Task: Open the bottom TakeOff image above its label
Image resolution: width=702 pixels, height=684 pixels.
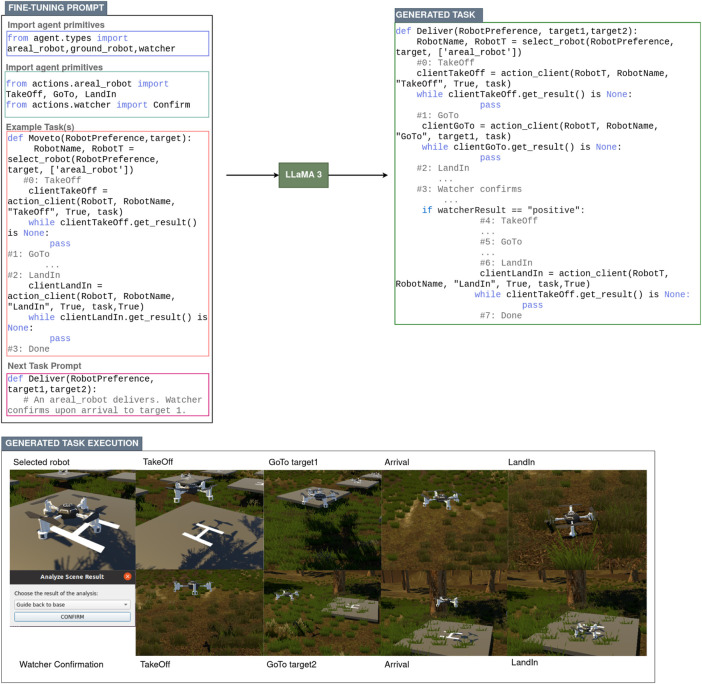Action: pyautogui.click(x=200, y=613)
